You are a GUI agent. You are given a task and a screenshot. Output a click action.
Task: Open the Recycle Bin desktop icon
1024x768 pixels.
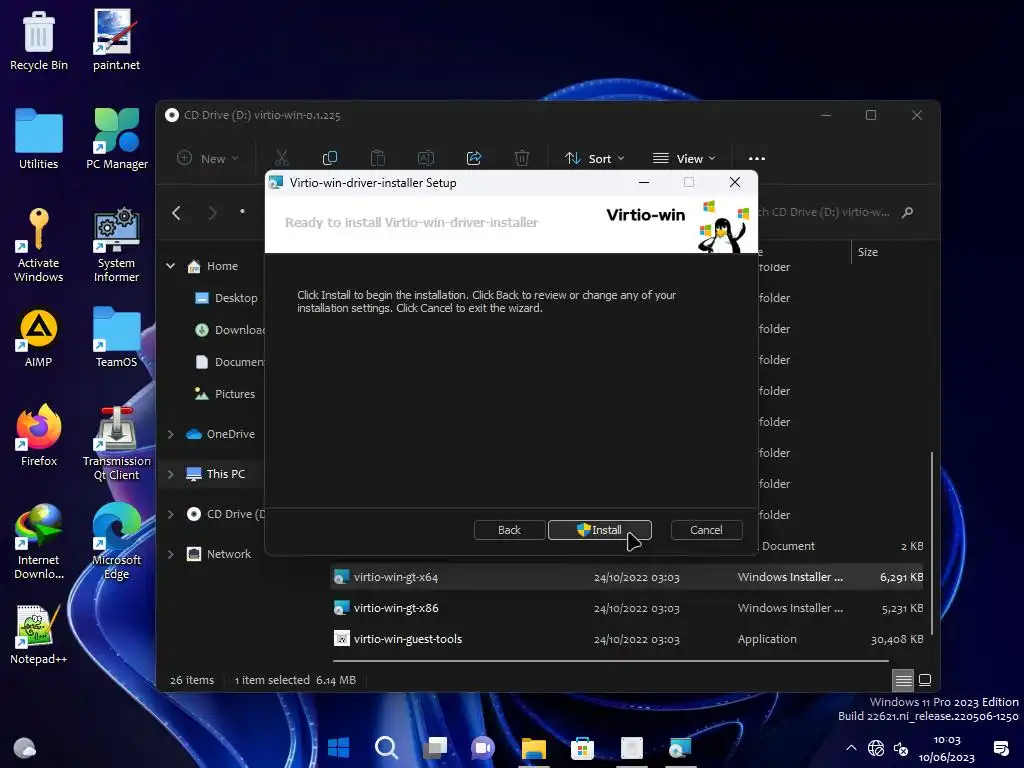tap(39, 40)
